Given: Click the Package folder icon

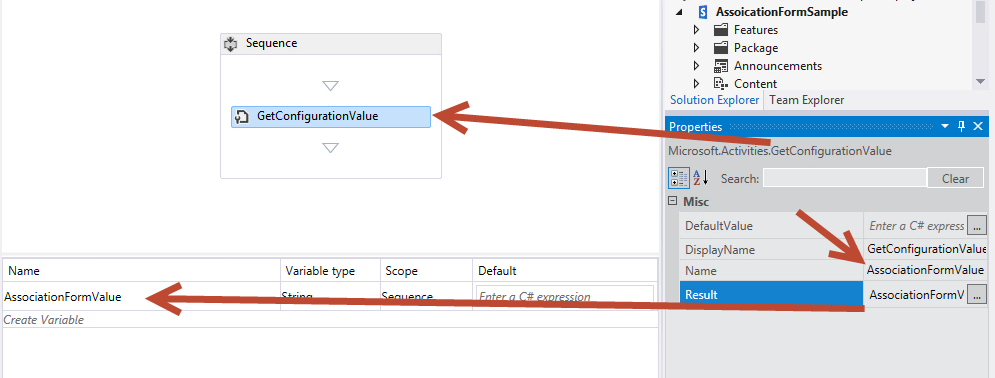Looking at the screenshot, I should (x=720, y=48).
